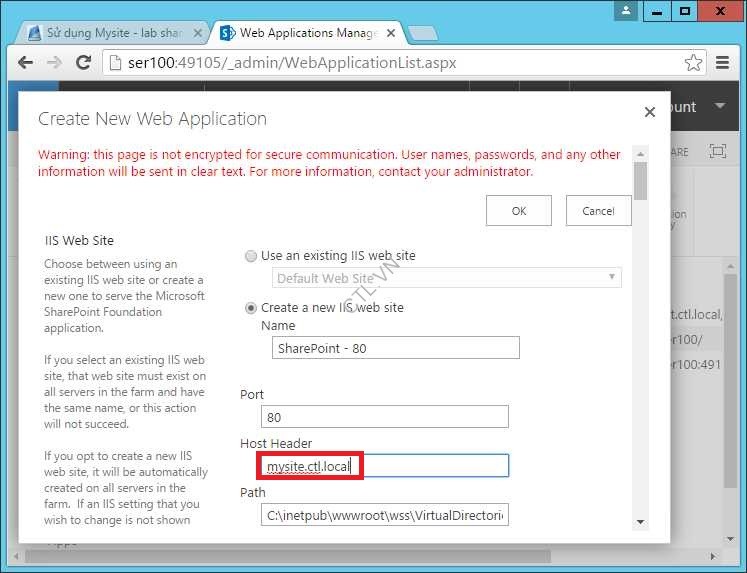Click the page horizontal scrollbar thumb

(x=288, y=556)
